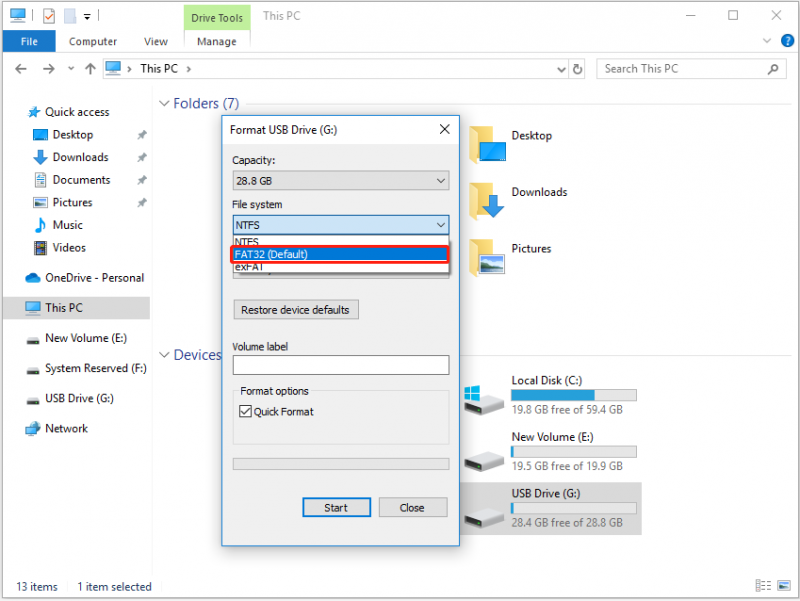The image size is (800, 601).
Task: Click the search magnifier icon
Action: click(773, 69)
